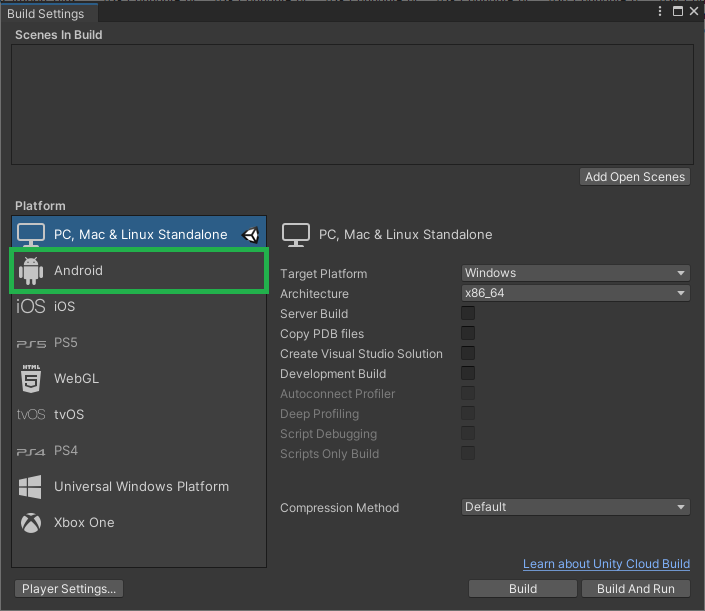Click the Build button

[x=522, y=589]
